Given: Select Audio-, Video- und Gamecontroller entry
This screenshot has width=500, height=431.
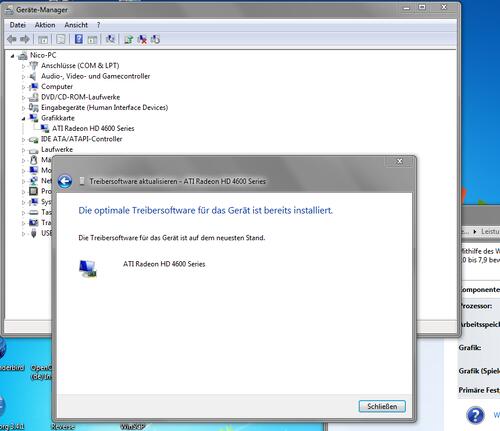Looking at the screenshot, I should (x=95, y=76).
